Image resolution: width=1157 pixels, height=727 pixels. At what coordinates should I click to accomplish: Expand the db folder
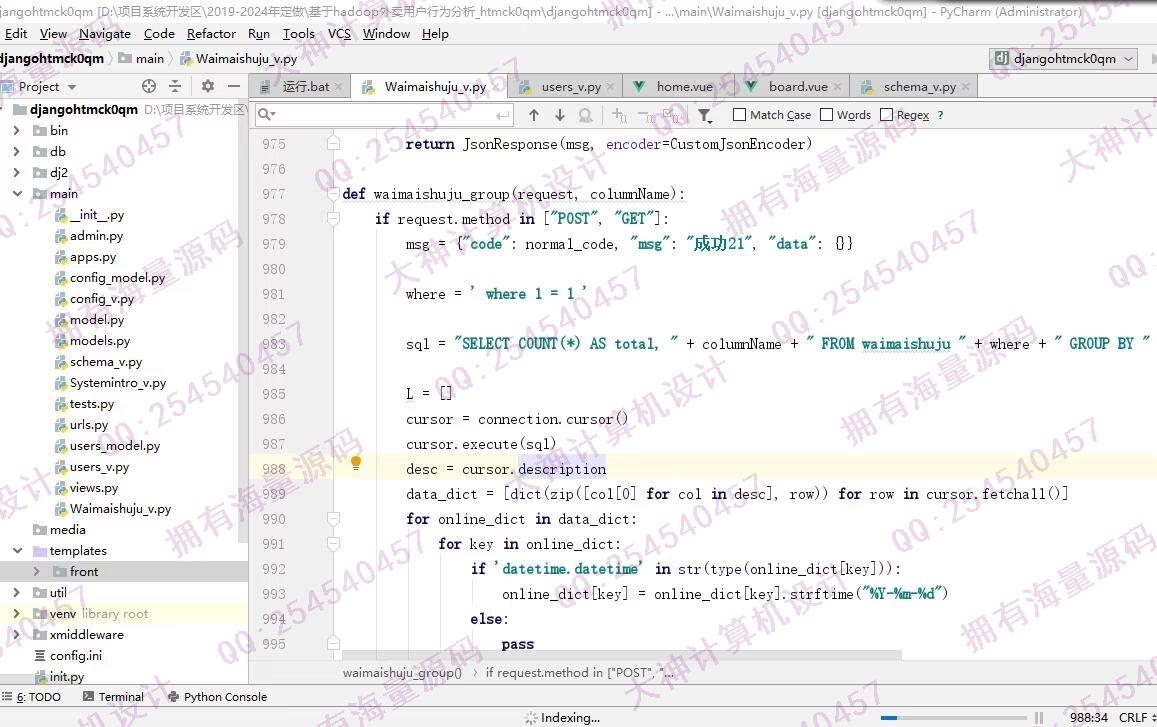[17, 151]
